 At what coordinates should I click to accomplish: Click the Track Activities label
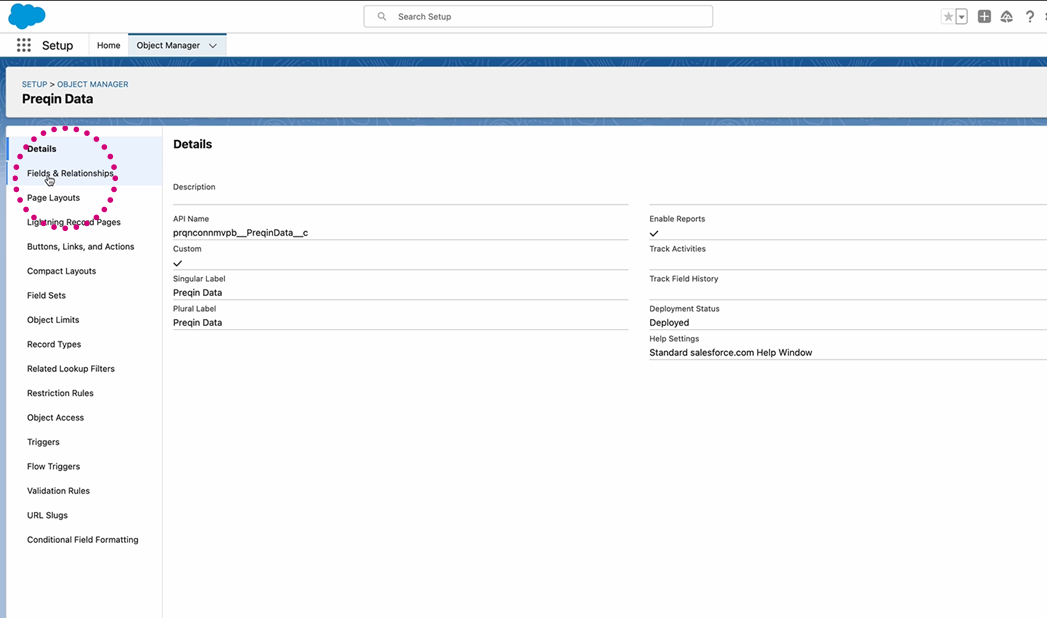point(677,249)
